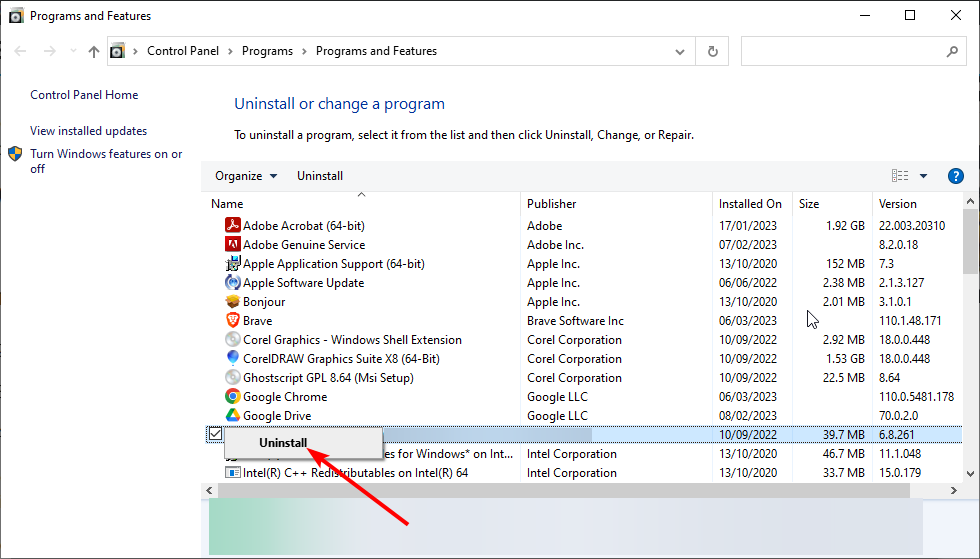Click the Adobe Acrobat (64-bit) program icon
This screenshot has height=559, width=980.
pos(232,225)
